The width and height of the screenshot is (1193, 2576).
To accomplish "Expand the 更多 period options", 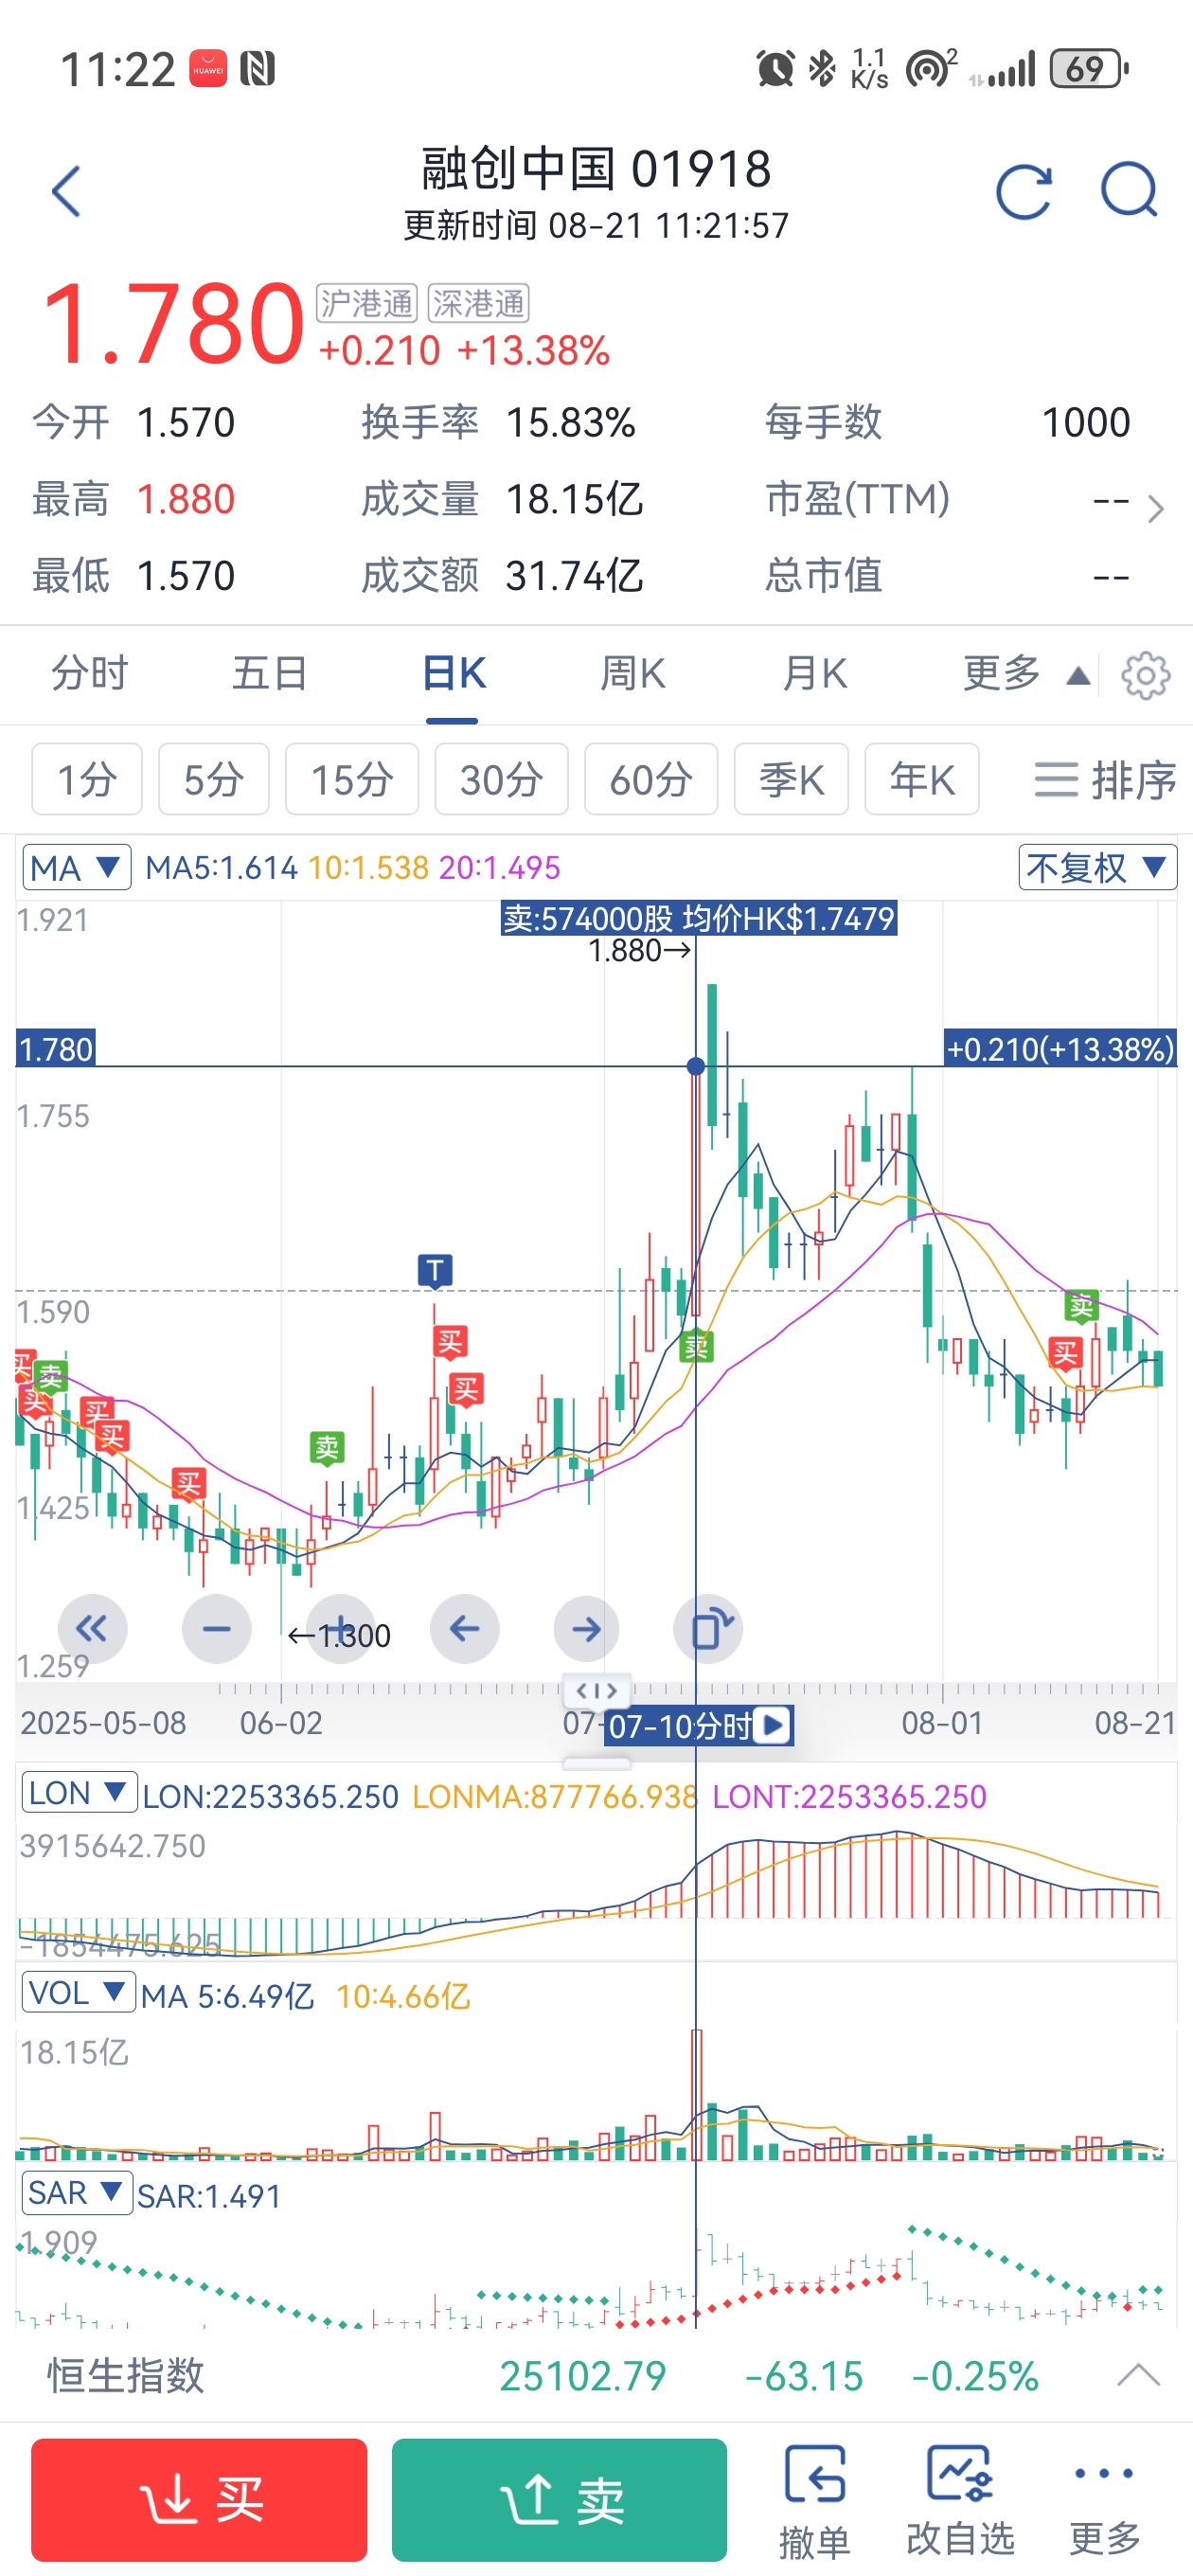I will click(1025, 674).
